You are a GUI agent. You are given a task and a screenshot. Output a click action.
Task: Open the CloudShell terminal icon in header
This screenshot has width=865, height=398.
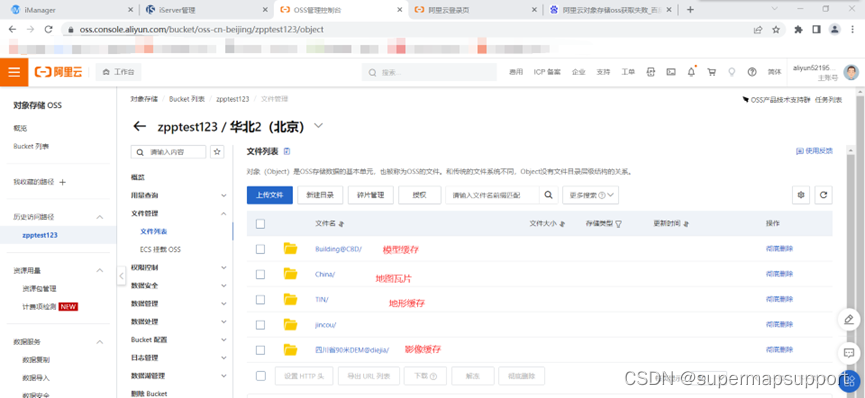click(x=671, y=72)
